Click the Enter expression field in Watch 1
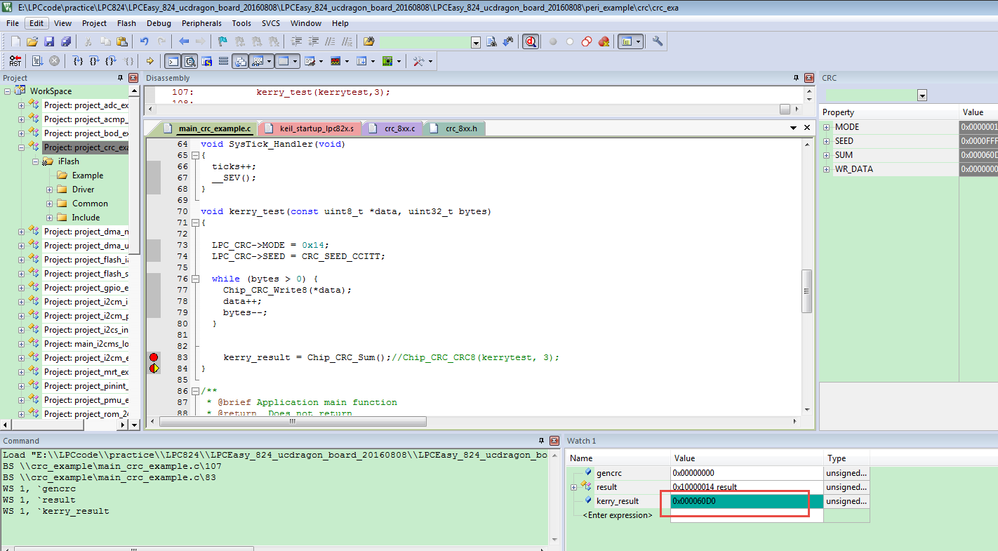This screenshot has width=998, height=551. (x=617, y=515)
